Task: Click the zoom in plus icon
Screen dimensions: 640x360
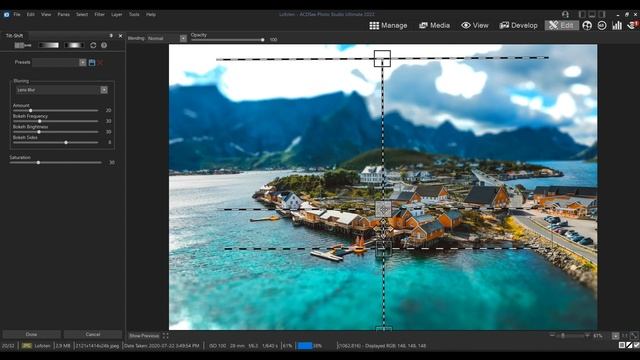Action: click(587, 336)
